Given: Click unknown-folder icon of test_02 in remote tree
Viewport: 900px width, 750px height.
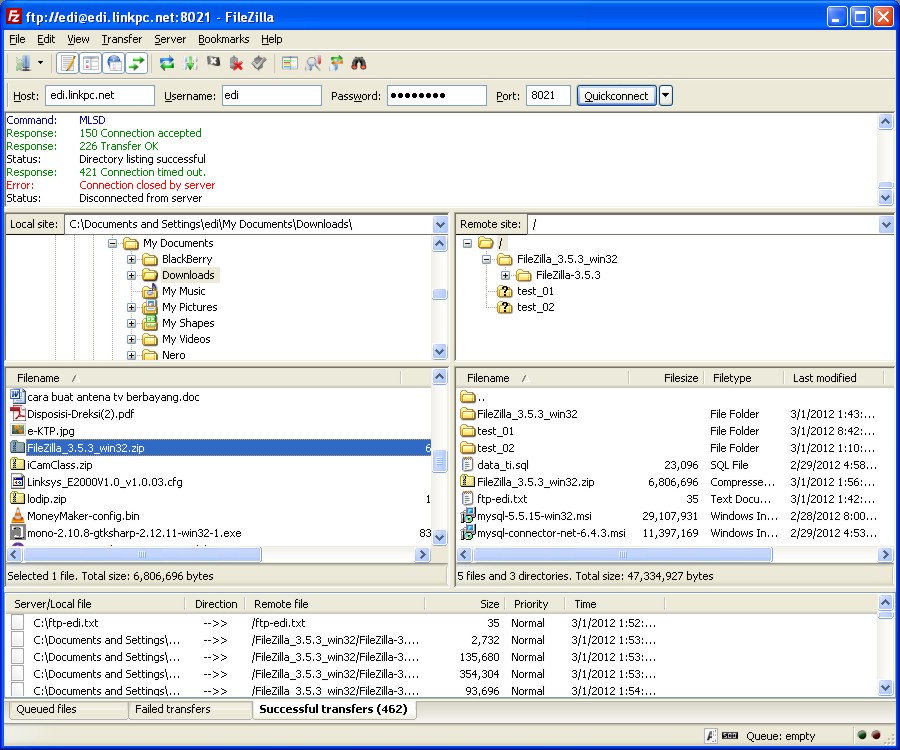Looking at the screenshot, I should [x=504, y=307].
